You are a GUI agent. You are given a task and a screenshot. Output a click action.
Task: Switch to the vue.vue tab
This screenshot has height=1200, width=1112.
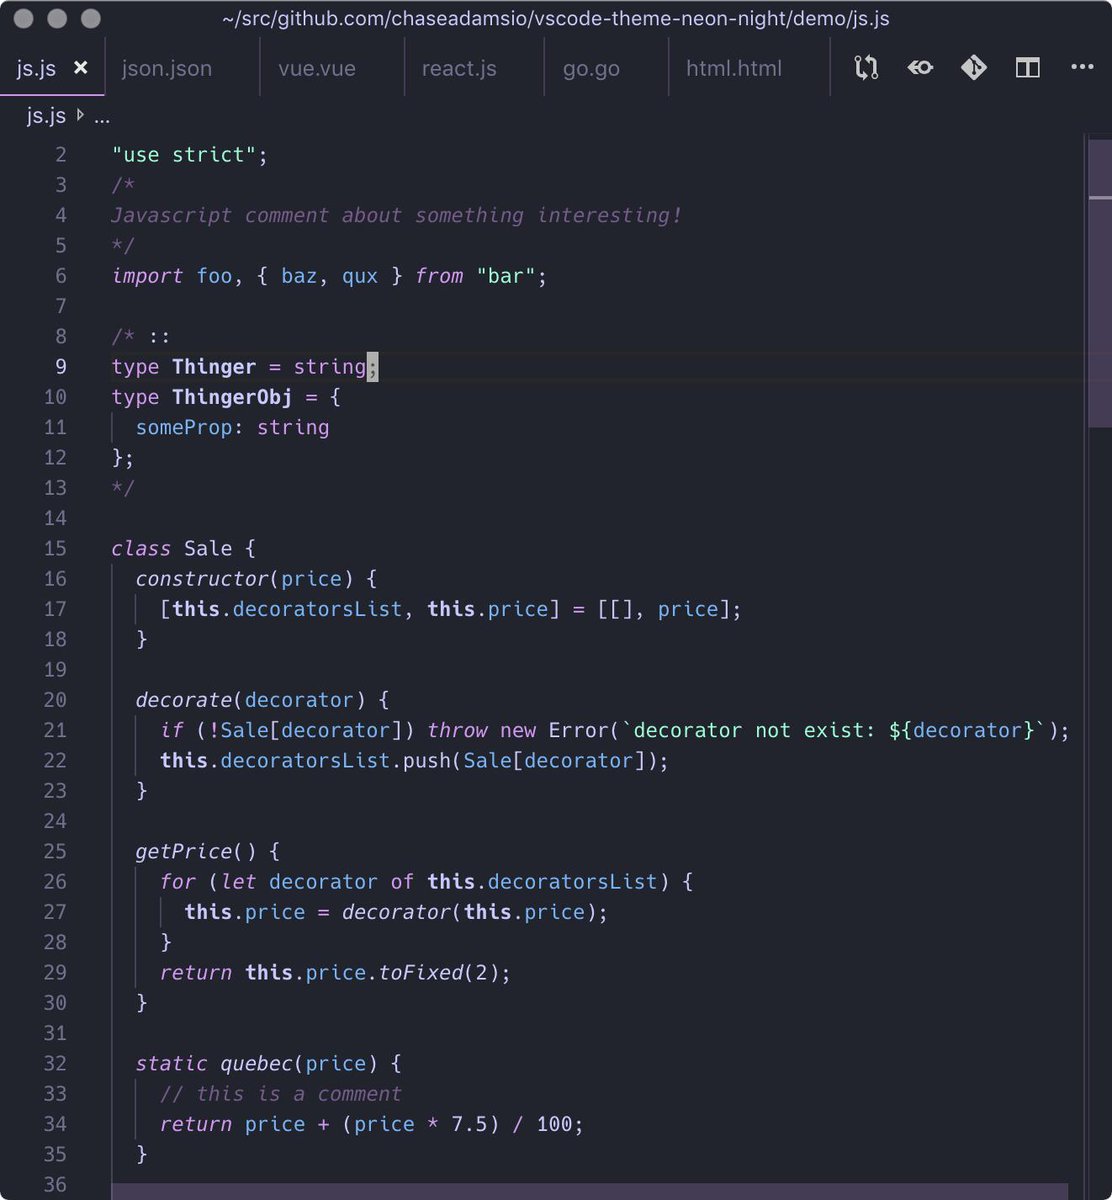(x=316, y=67)
